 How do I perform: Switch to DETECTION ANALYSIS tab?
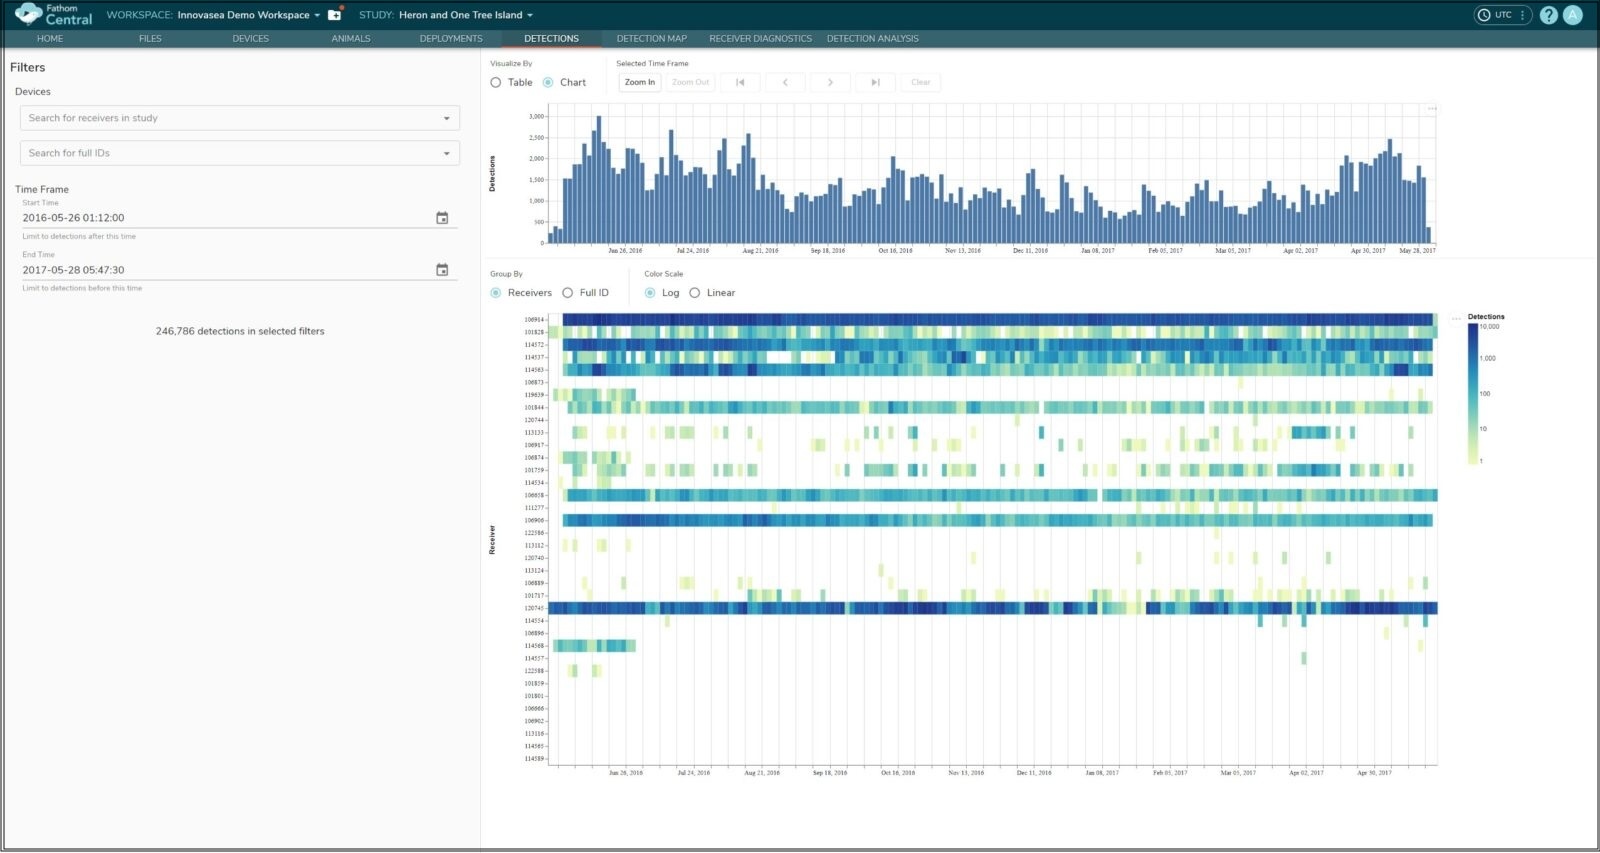click(x=873, y=39)
